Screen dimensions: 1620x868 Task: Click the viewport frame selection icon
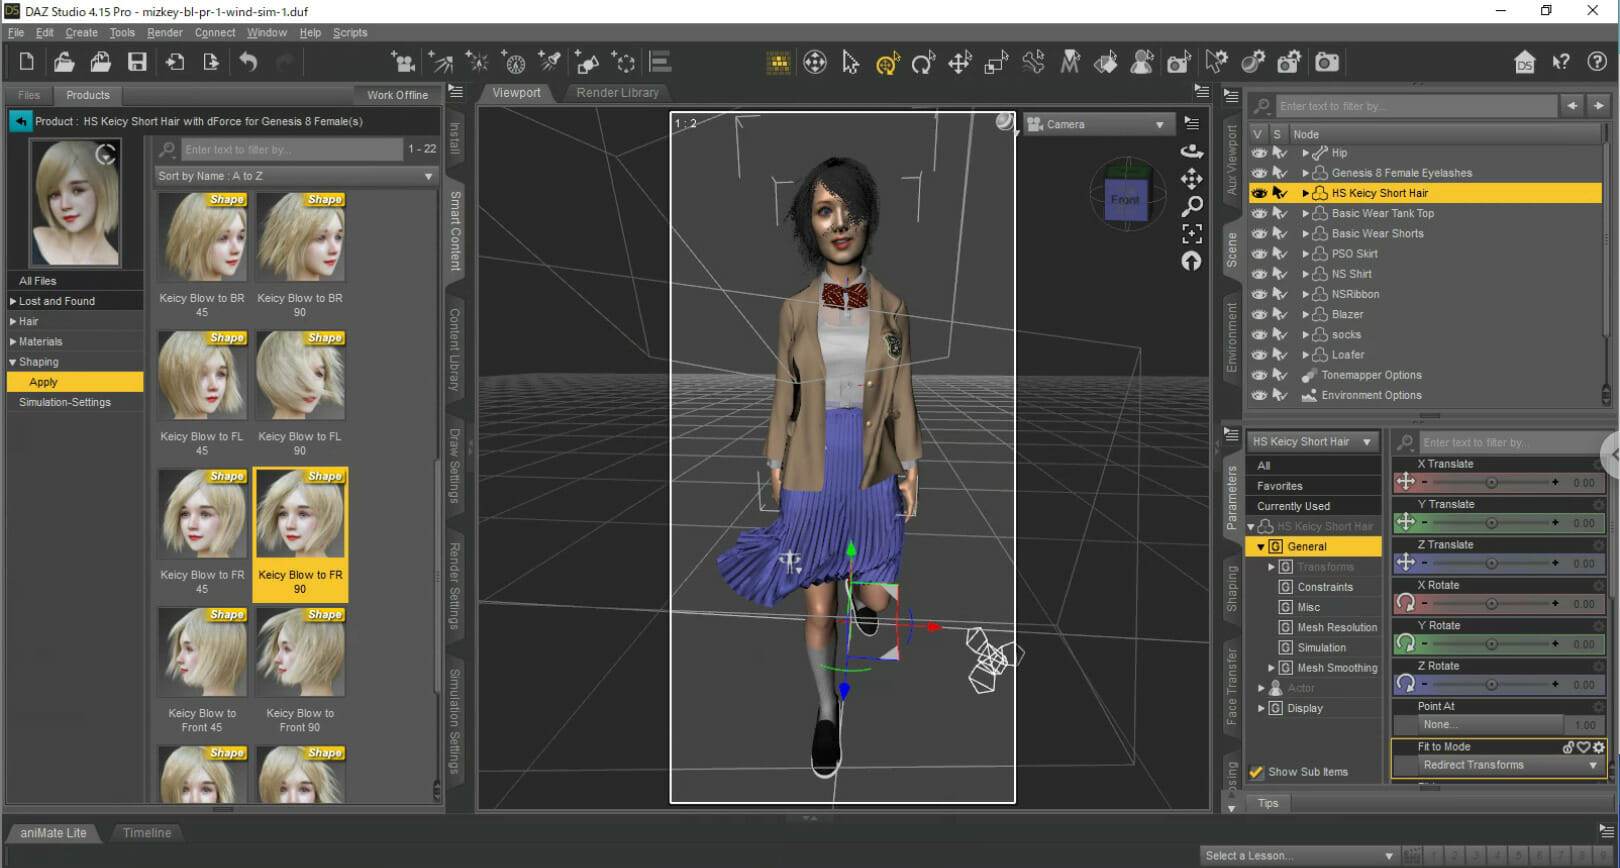[1191, 234]
